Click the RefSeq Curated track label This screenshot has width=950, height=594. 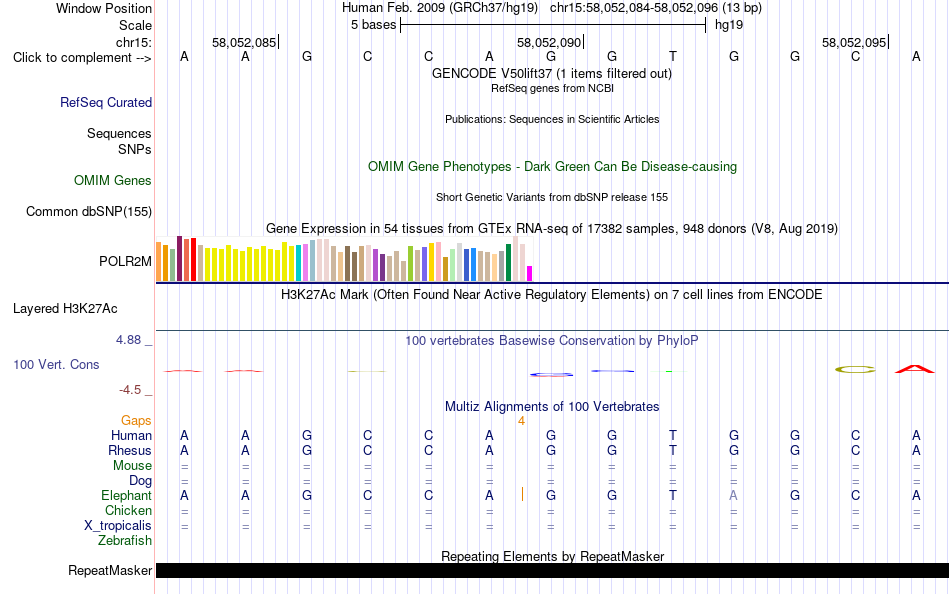[x=106, y=102]
